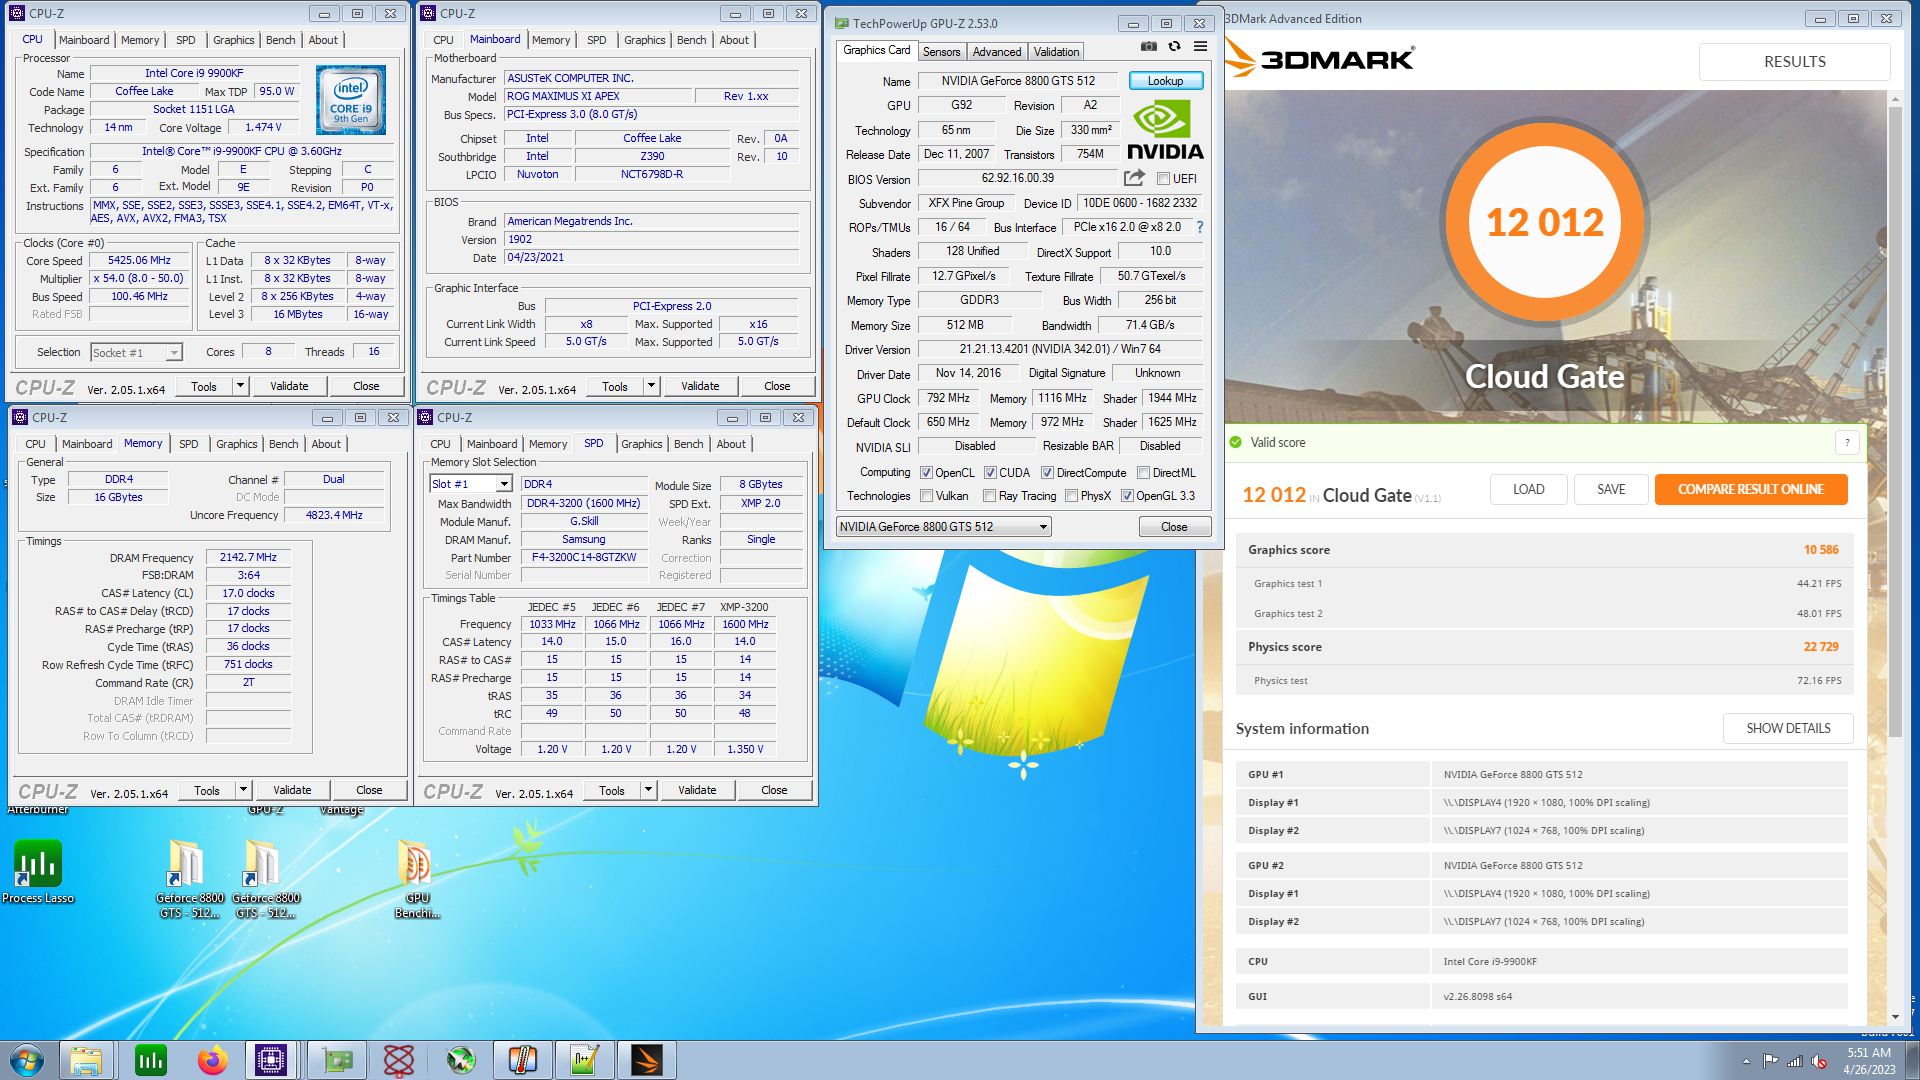The image size is (1920, 1080).
Task: Open the Socket #1 selection dropdown
Action: 136,353
